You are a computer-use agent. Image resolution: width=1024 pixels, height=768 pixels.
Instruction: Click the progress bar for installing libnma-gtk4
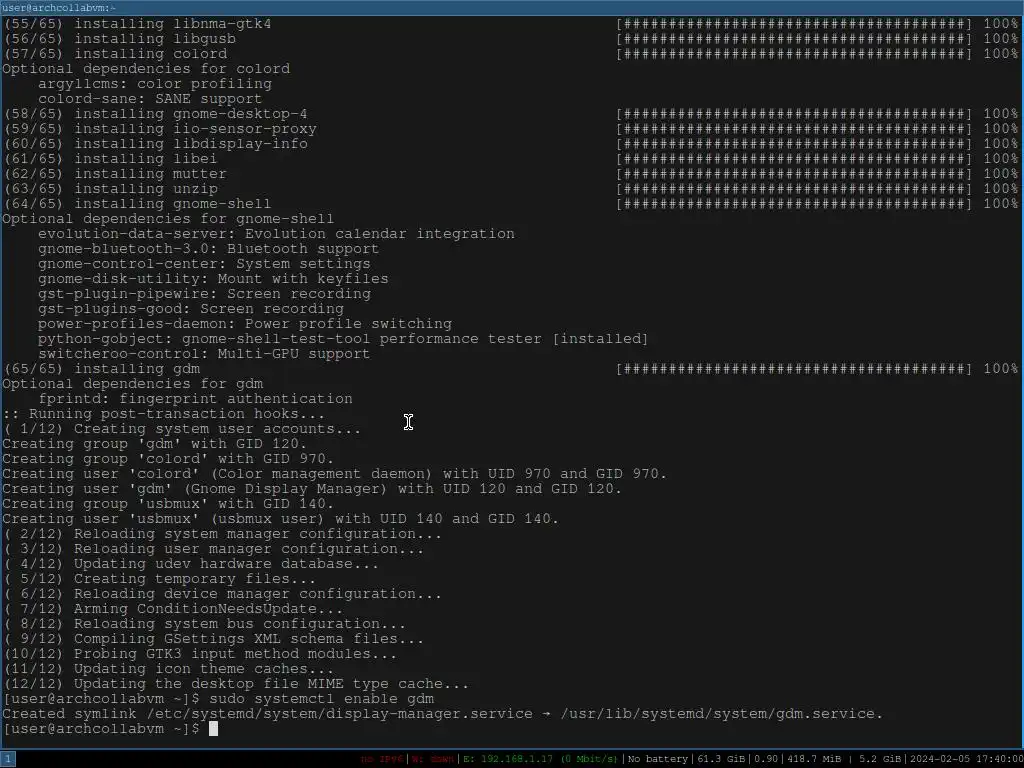793,24
